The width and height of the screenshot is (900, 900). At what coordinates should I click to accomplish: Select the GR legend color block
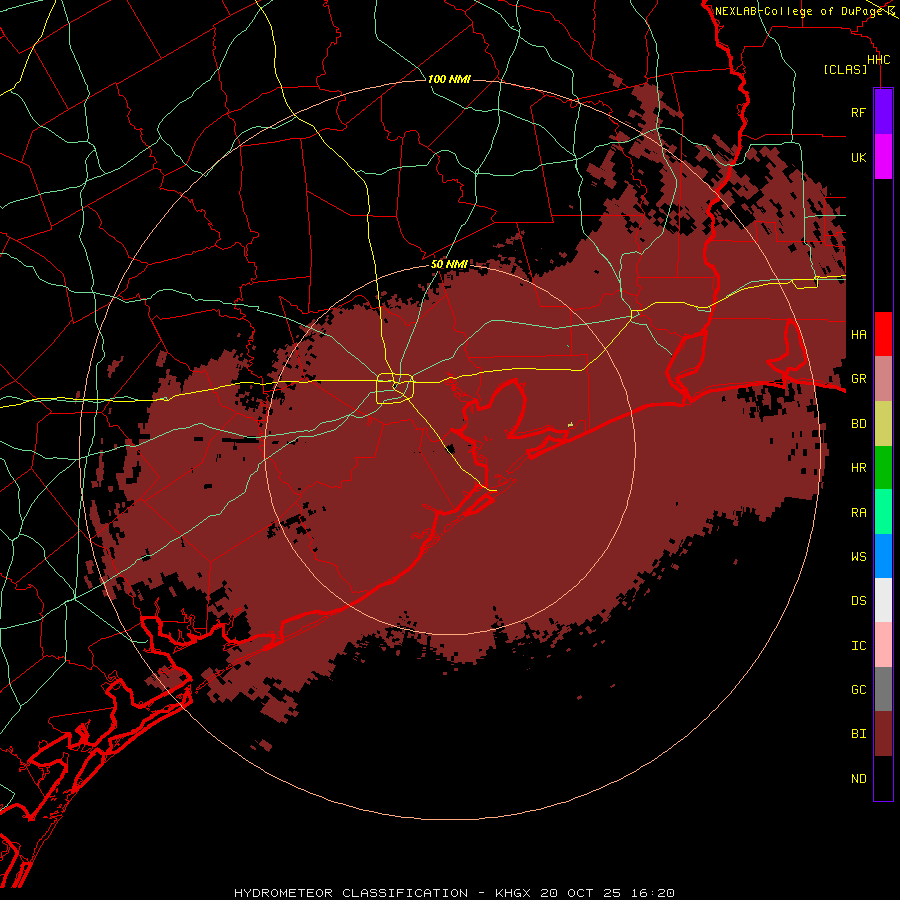tap(883, 379)
